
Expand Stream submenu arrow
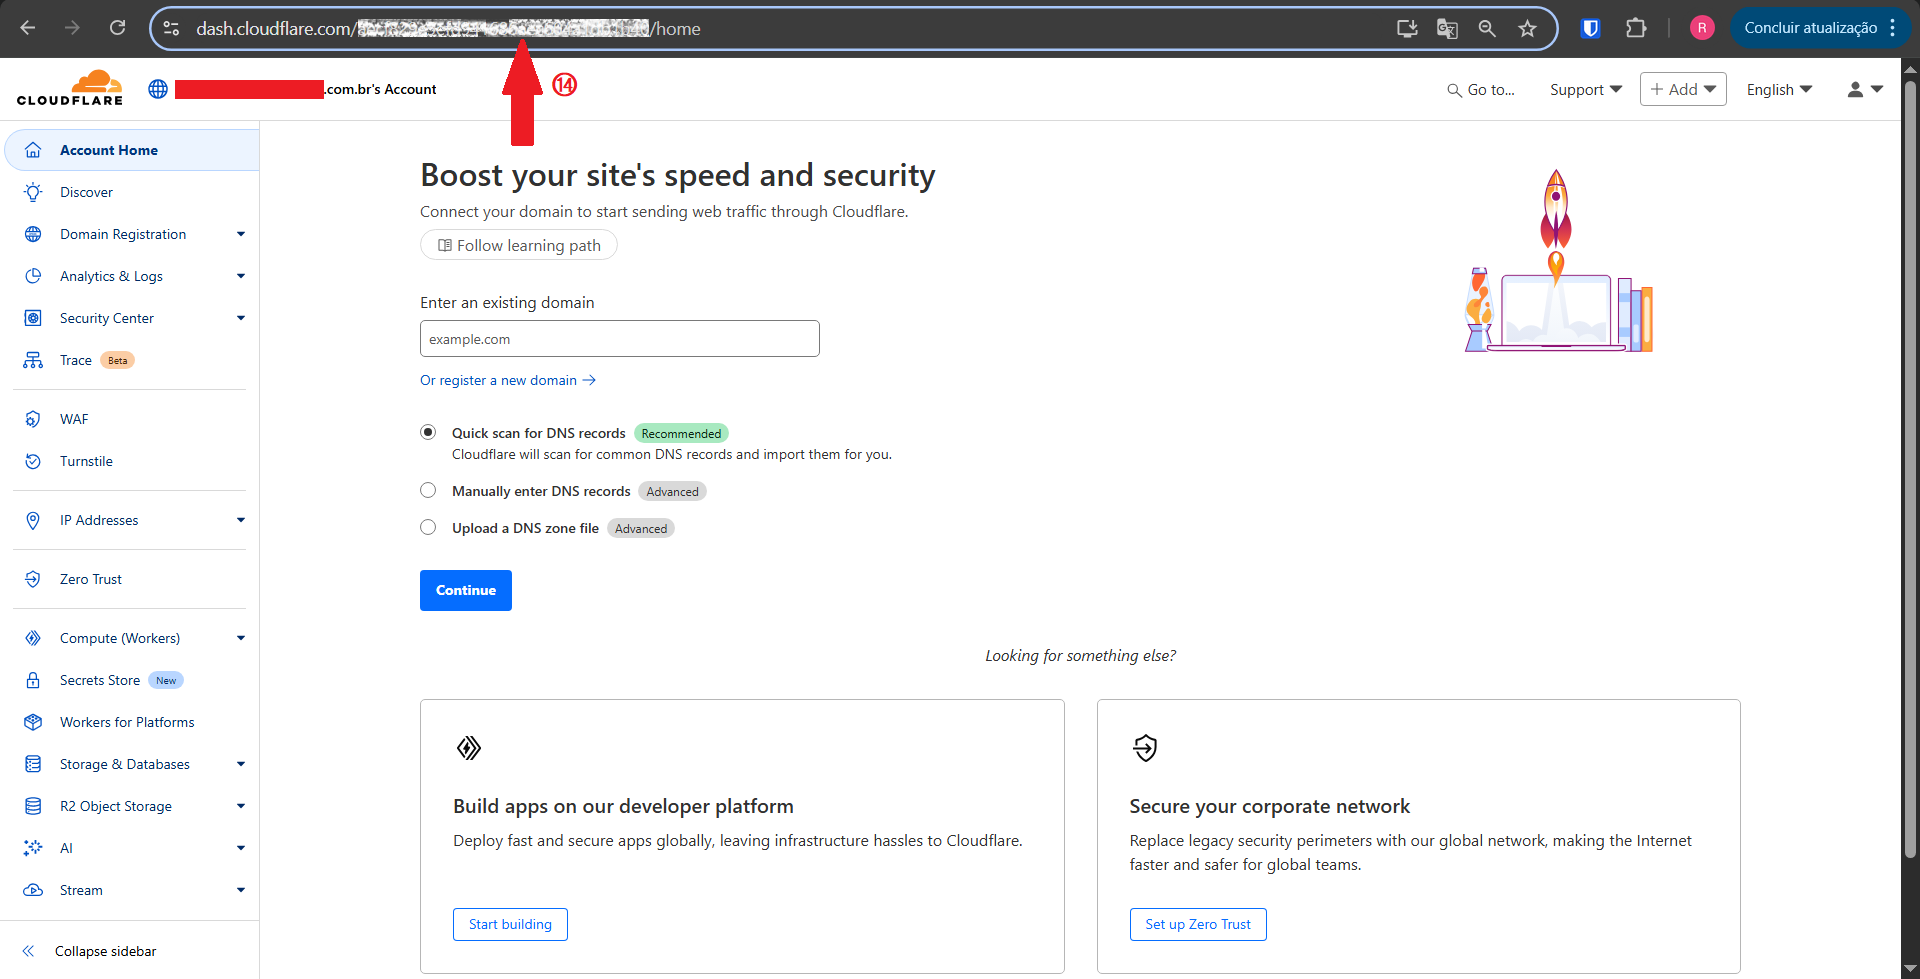(241, 890)
